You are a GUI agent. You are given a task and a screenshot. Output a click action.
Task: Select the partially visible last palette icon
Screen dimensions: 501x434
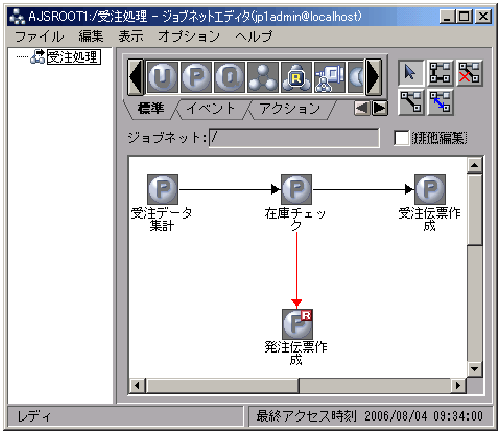point(356,77)
